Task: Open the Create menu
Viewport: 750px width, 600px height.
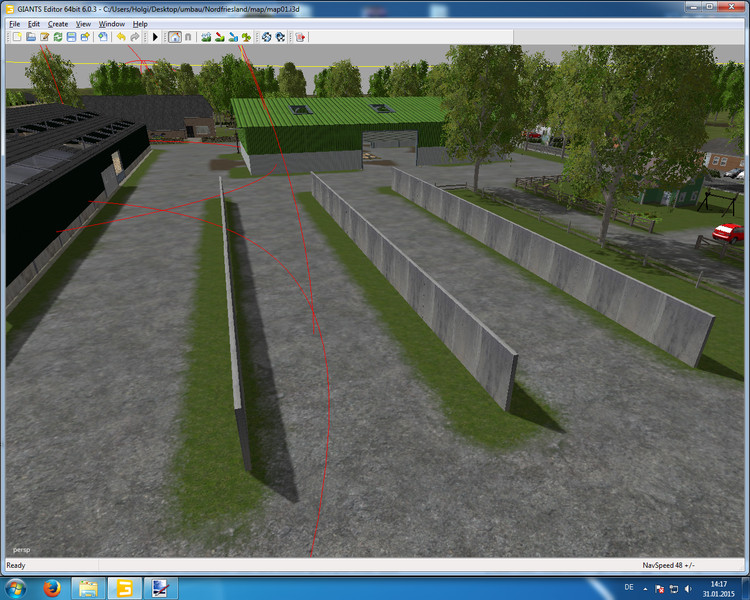Action: coord(58,23)
